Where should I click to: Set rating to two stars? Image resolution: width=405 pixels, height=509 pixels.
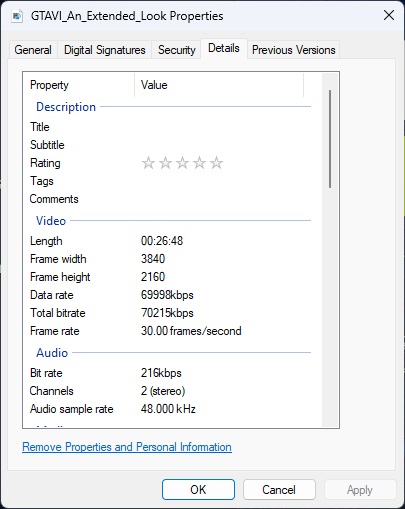click(165, 163)
